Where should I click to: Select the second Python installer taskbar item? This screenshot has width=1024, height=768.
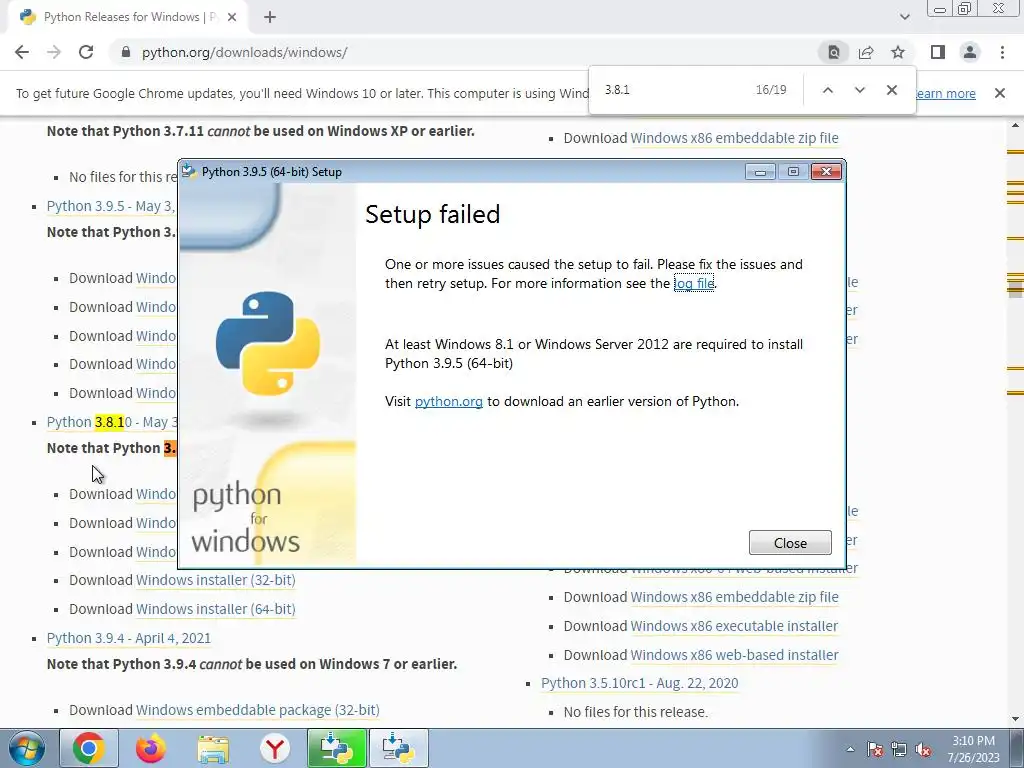pyautogui.click(x=399, y=748)
